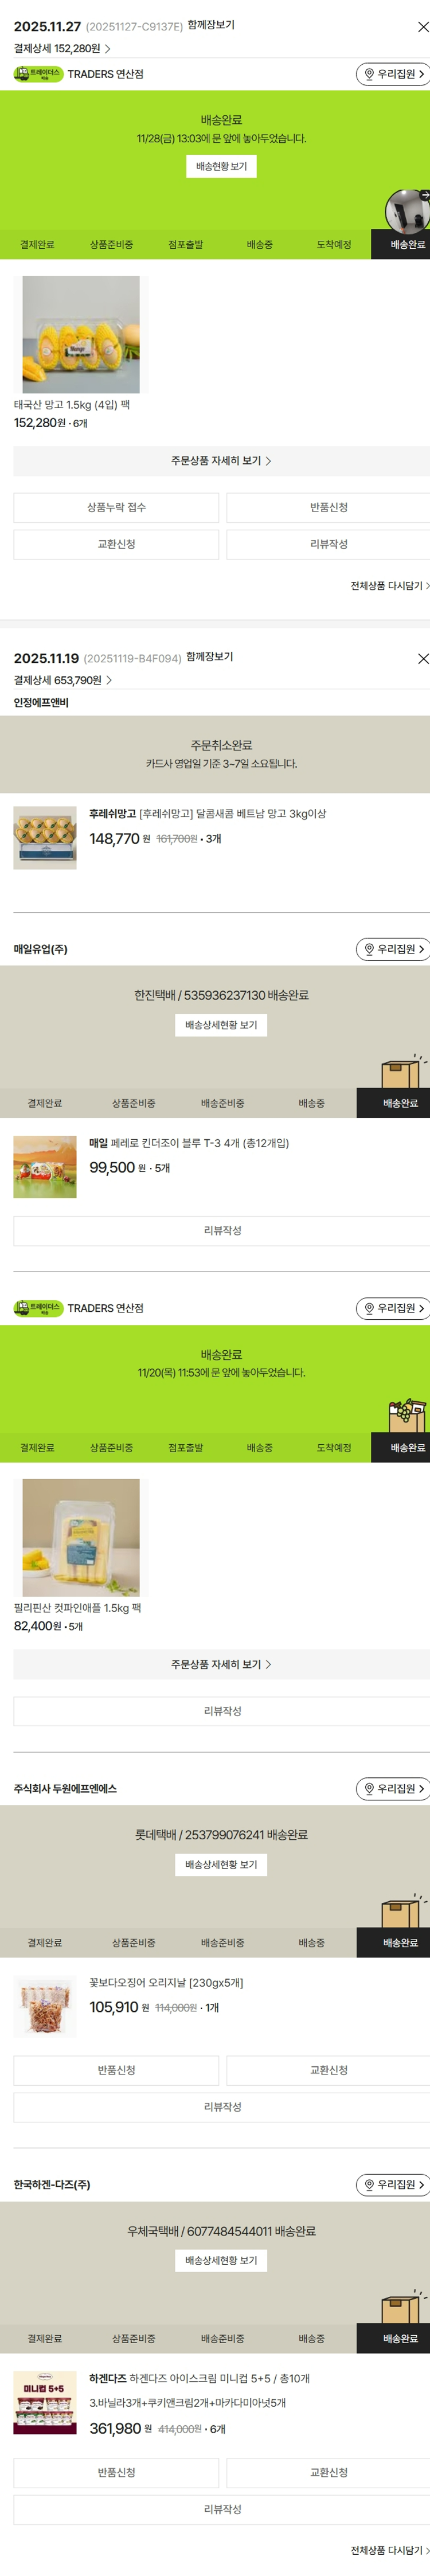Expand 결제상세 653,790원 details

pos(62,680)
